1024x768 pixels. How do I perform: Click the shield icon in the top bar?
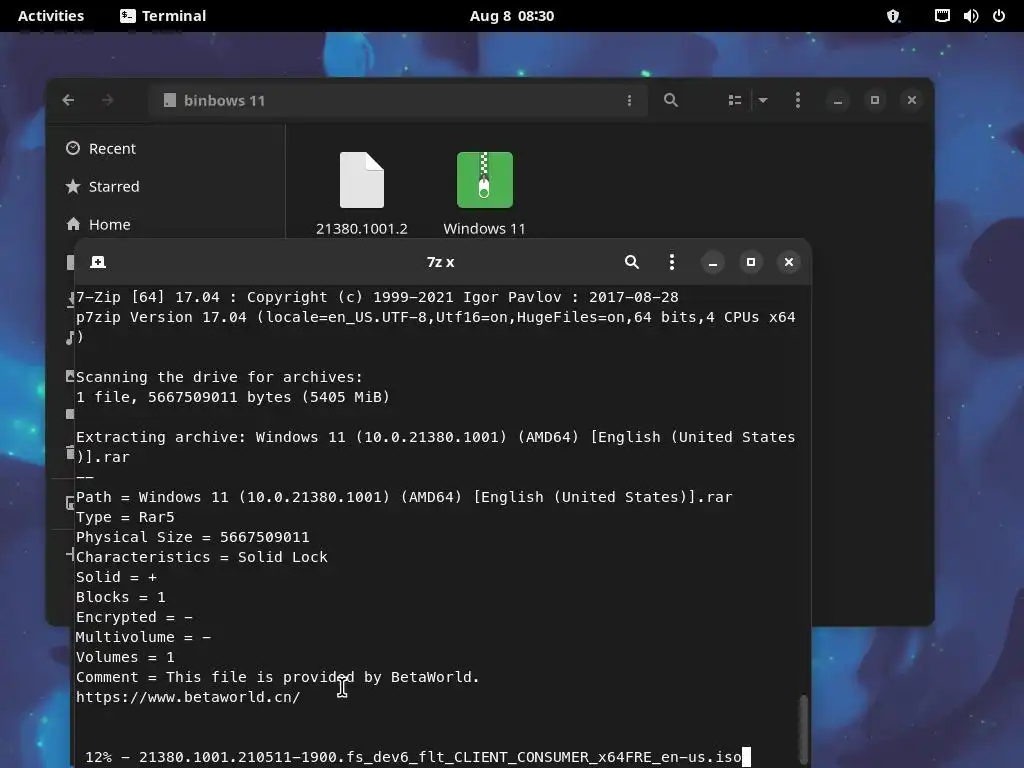coord(893,16)
